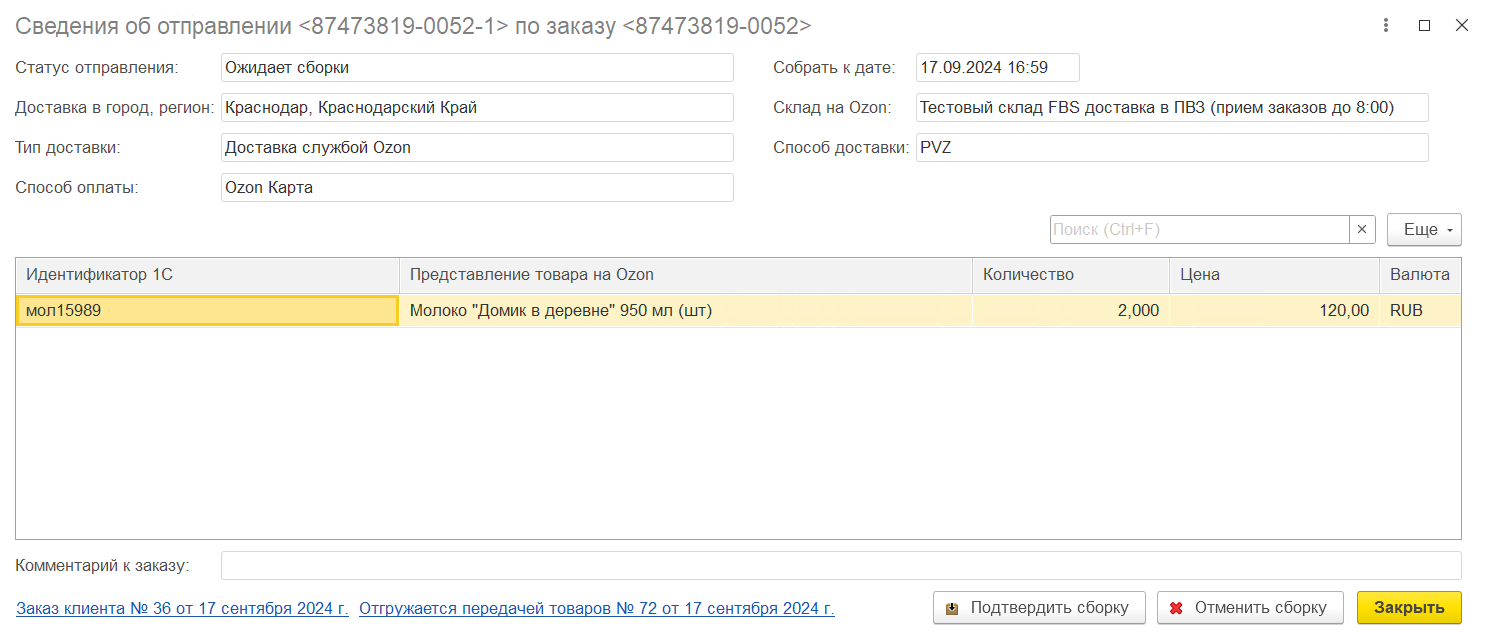
Task: Maximize the shipment details window
Action: coord(1424,26)
